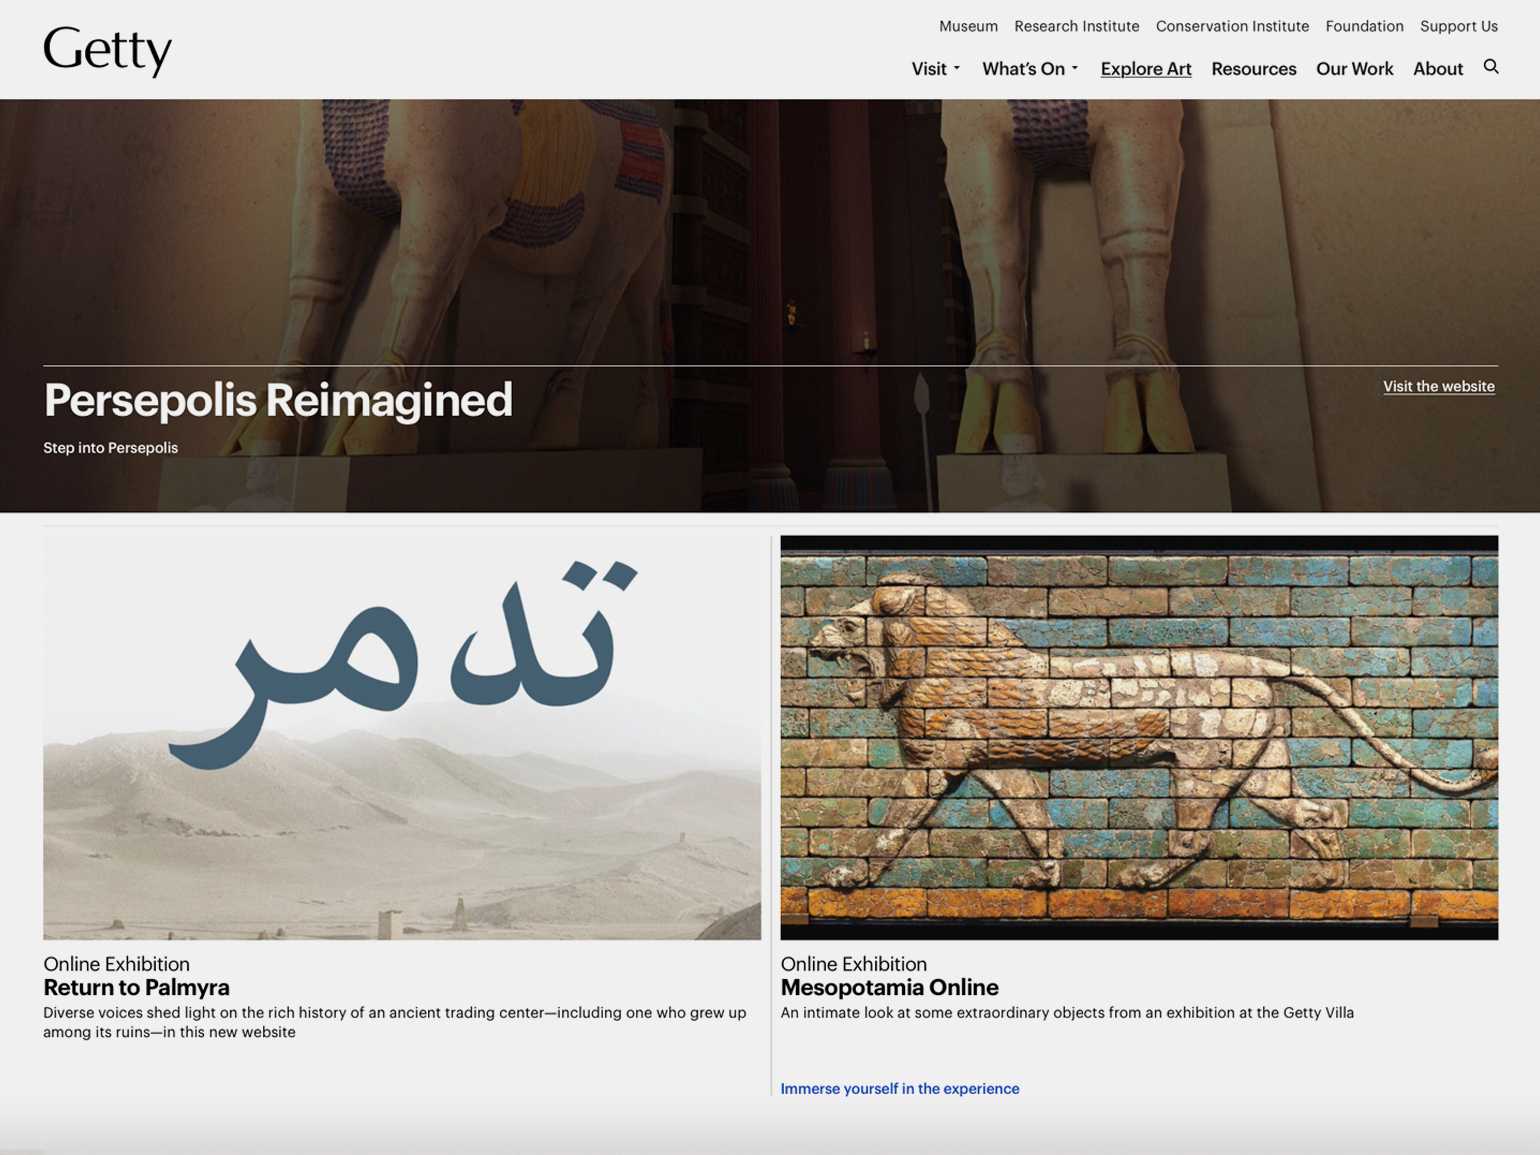Click the search magnifier icon
Image resolution: width=1540 pixels, height=1155 pixels.
(x=1490, y=67)
